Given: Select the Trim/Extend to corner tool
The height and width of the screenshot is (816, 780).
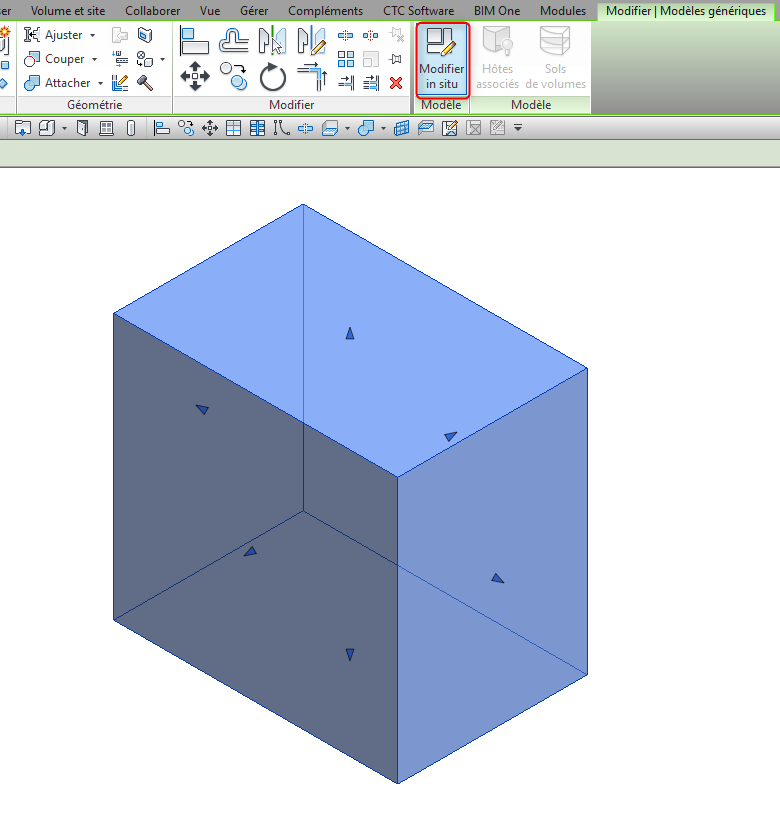Looking at the screenshot, I should coord(311,77).
